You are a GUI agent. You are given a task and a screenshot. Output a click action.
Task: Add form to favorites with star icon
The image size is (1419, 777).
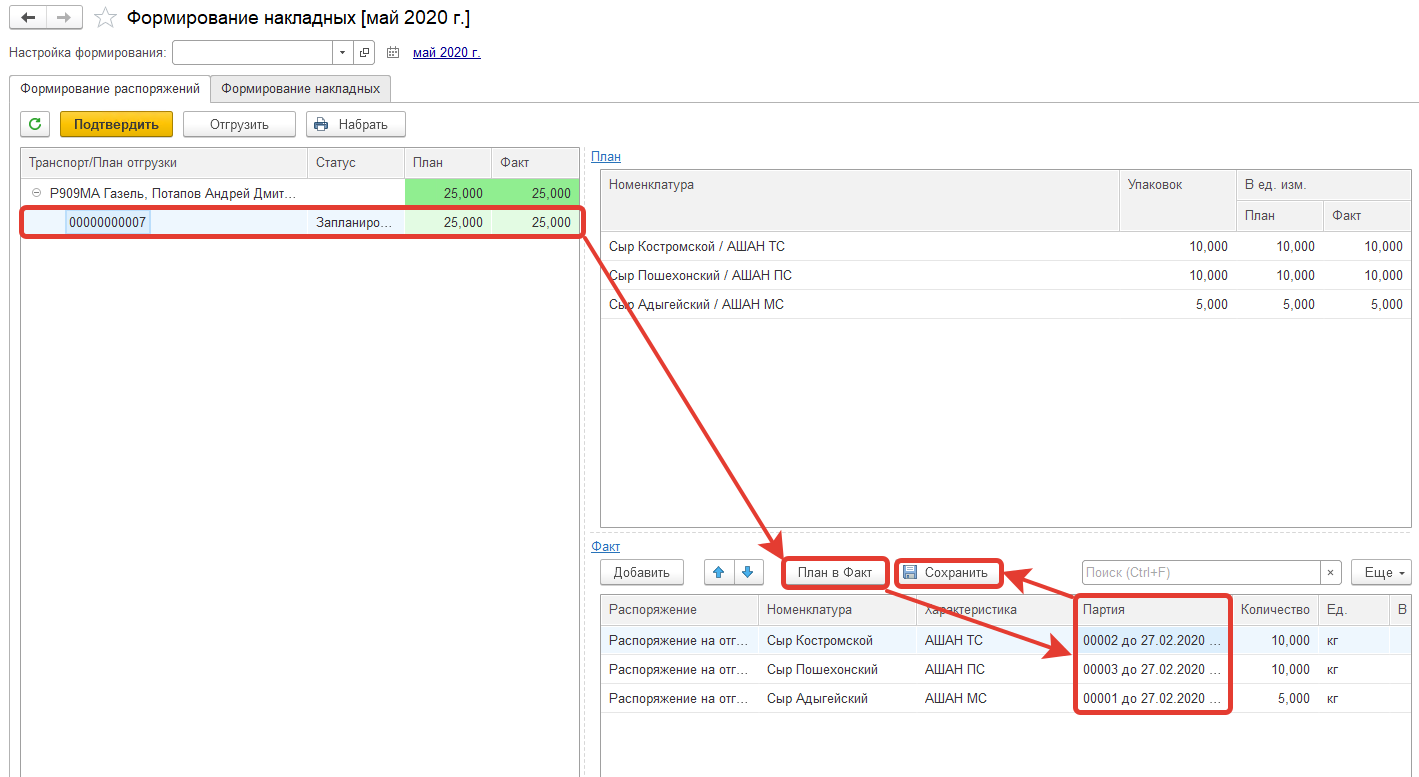click(x=105, y=18)
